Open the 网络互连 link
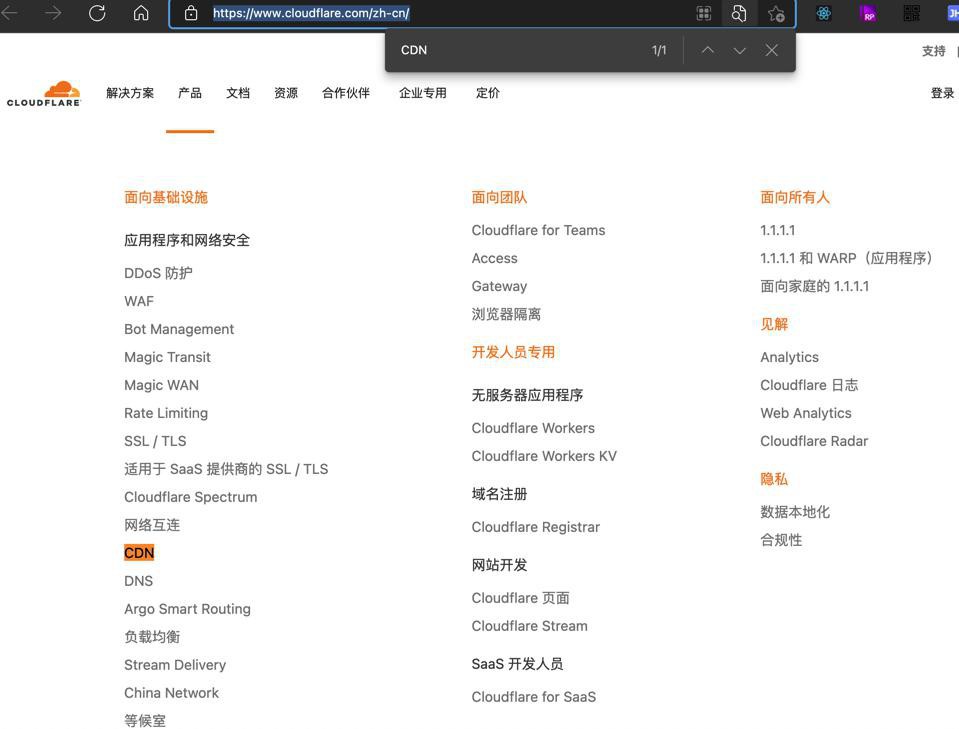959x729 pixels. pos(152,525)
